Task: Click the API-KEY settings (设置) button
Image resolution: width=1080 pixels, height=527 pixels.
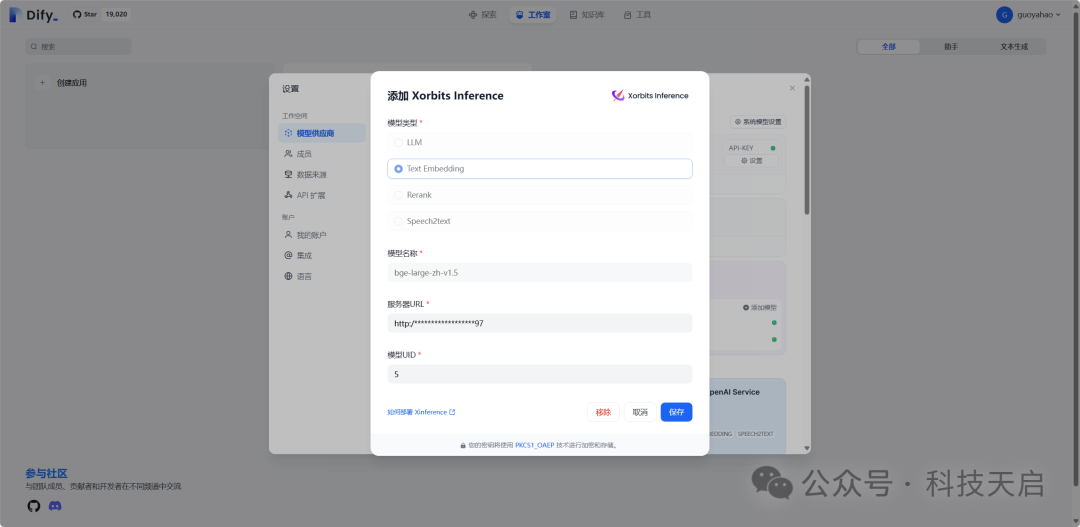Action: pos(751,161)
